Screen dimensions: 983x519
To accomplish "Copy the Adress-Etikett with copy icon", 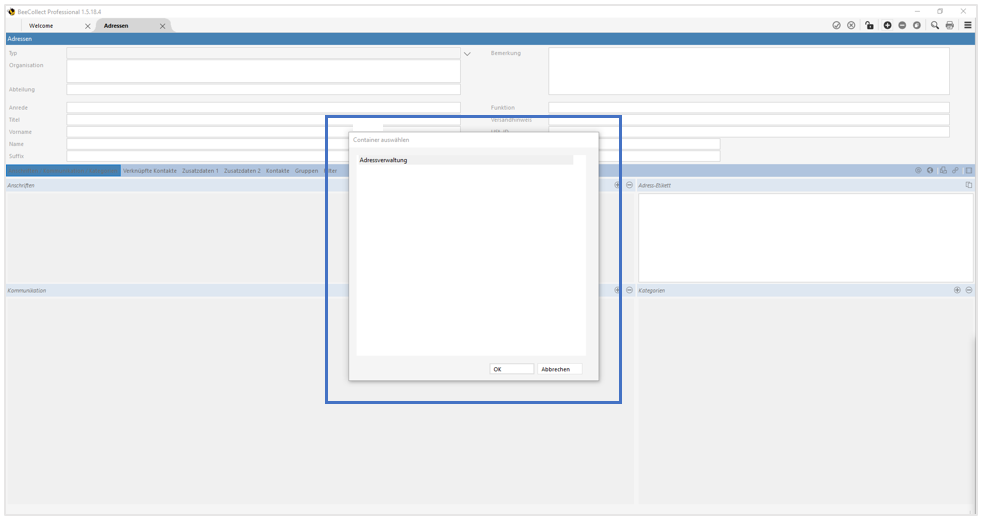I will [x=968, y=185].
